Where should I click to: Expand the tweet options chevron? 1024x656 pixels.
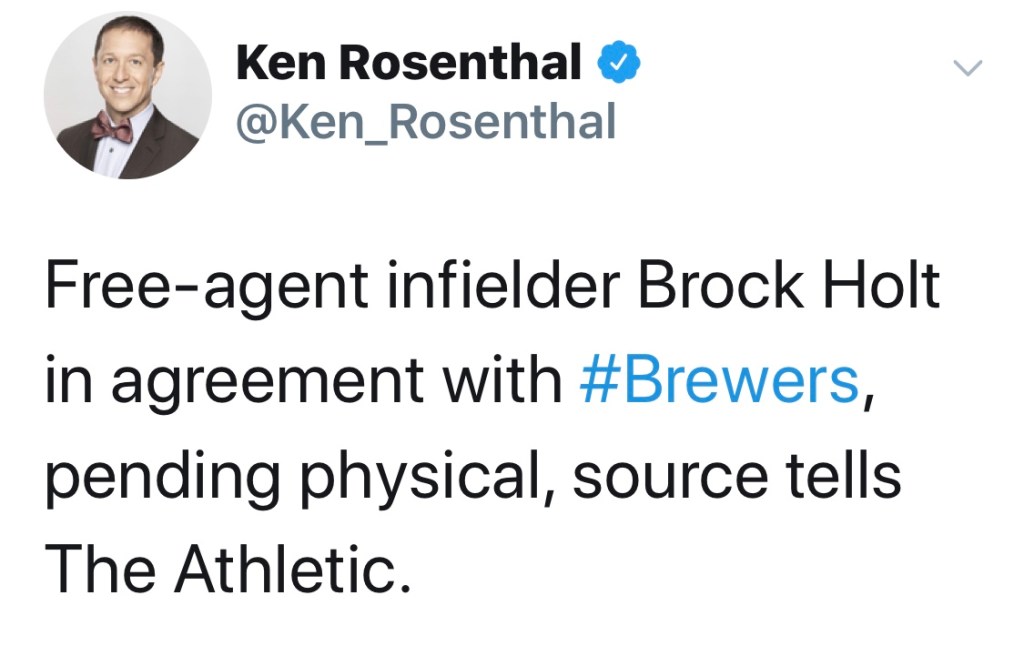tap(968, 68)
